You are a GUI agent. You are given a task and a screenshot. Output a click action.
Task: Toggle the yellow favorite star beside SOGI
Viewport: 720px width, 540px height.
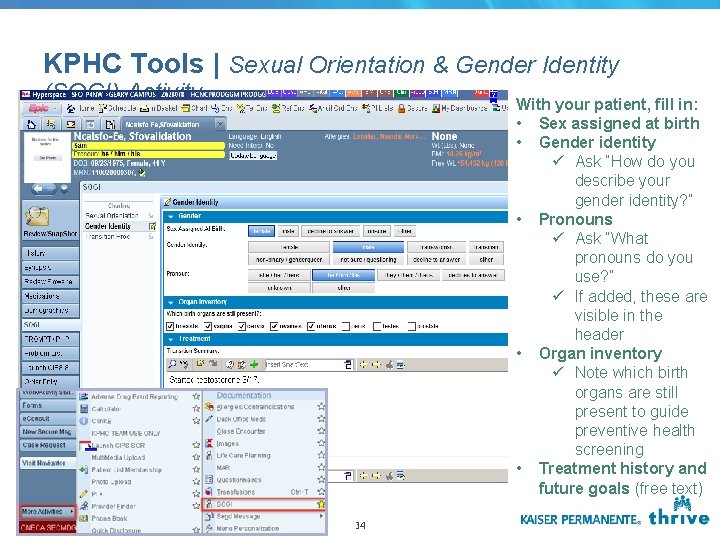tap(321, 504)
